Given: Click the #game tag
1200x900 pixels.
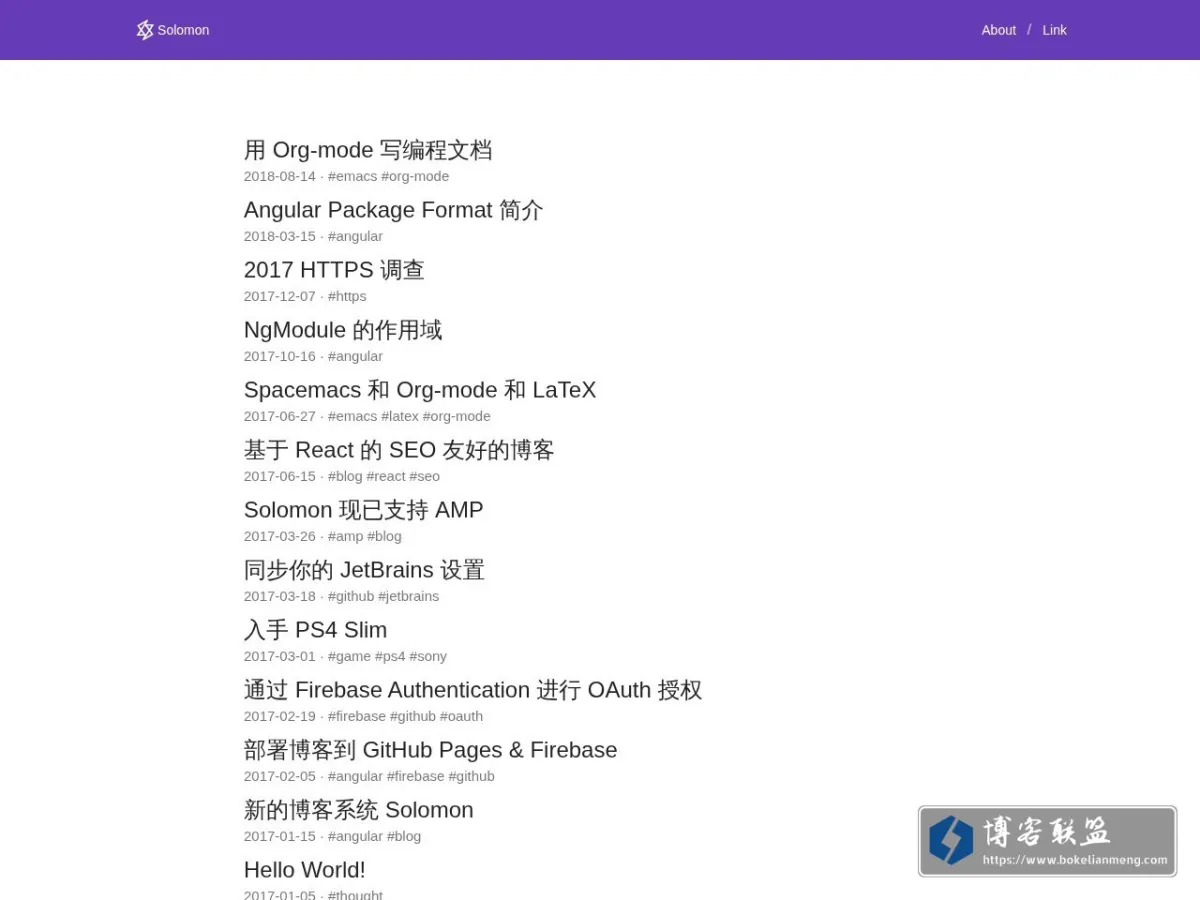Looking at the screenshot, I should [x=349, y=656].
